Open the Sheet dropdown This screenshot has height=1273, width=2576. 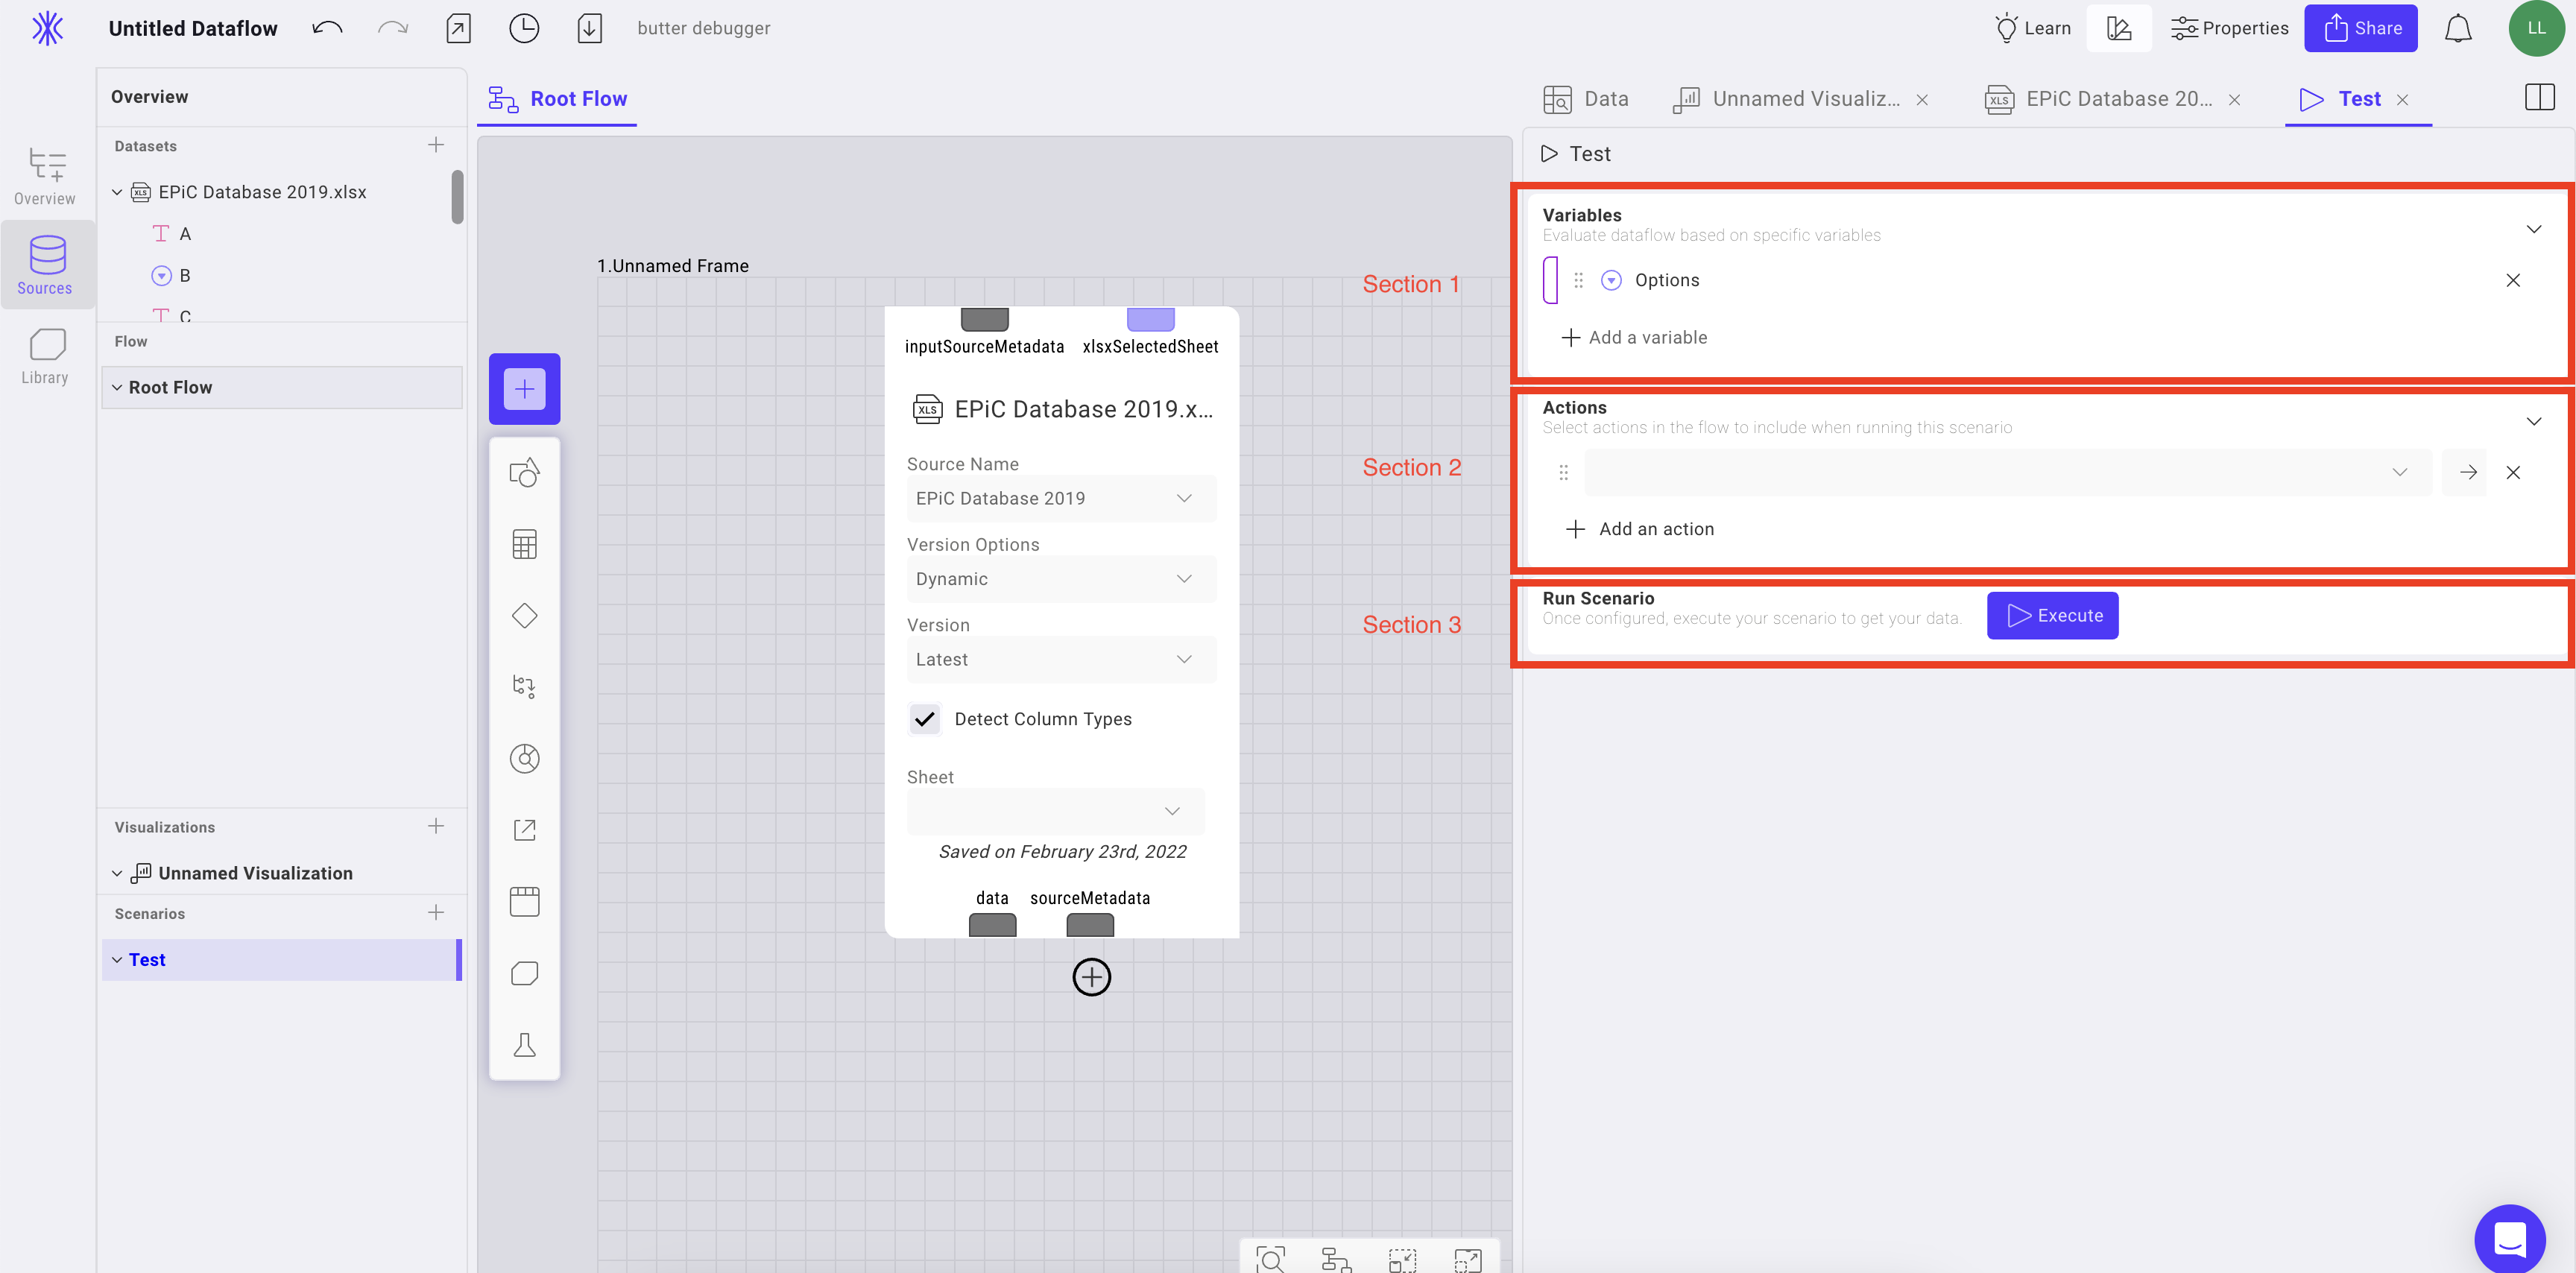click(1055, 811)
